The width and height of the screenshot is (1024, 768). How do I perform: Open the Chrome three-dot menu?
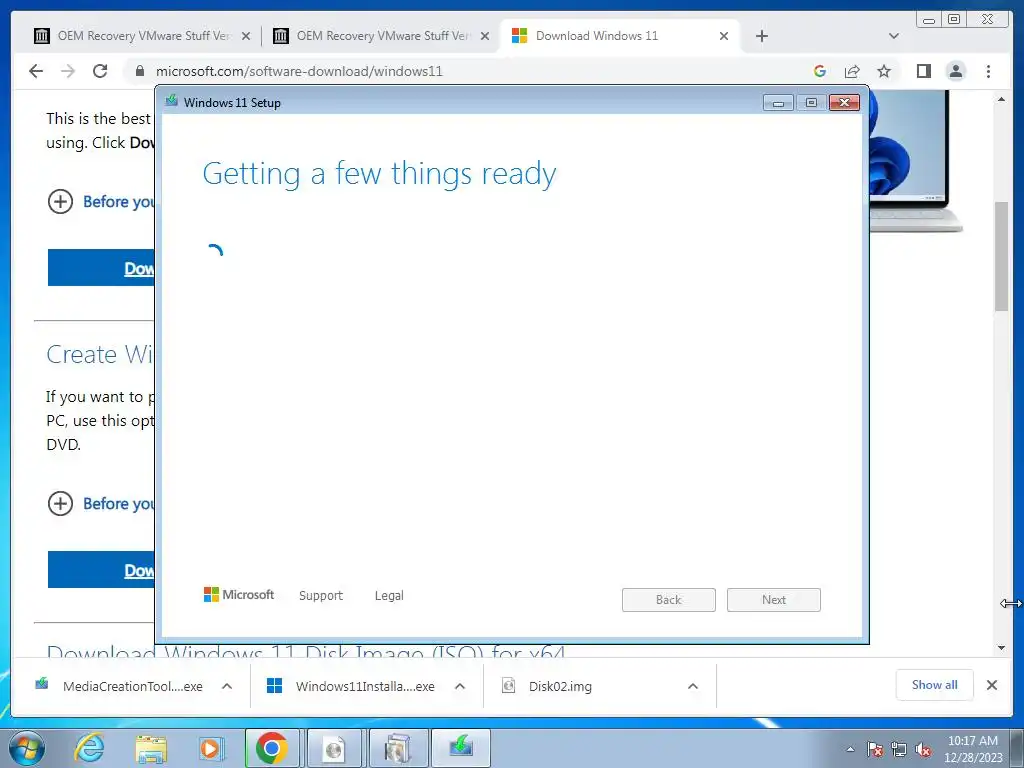(988, 71)
